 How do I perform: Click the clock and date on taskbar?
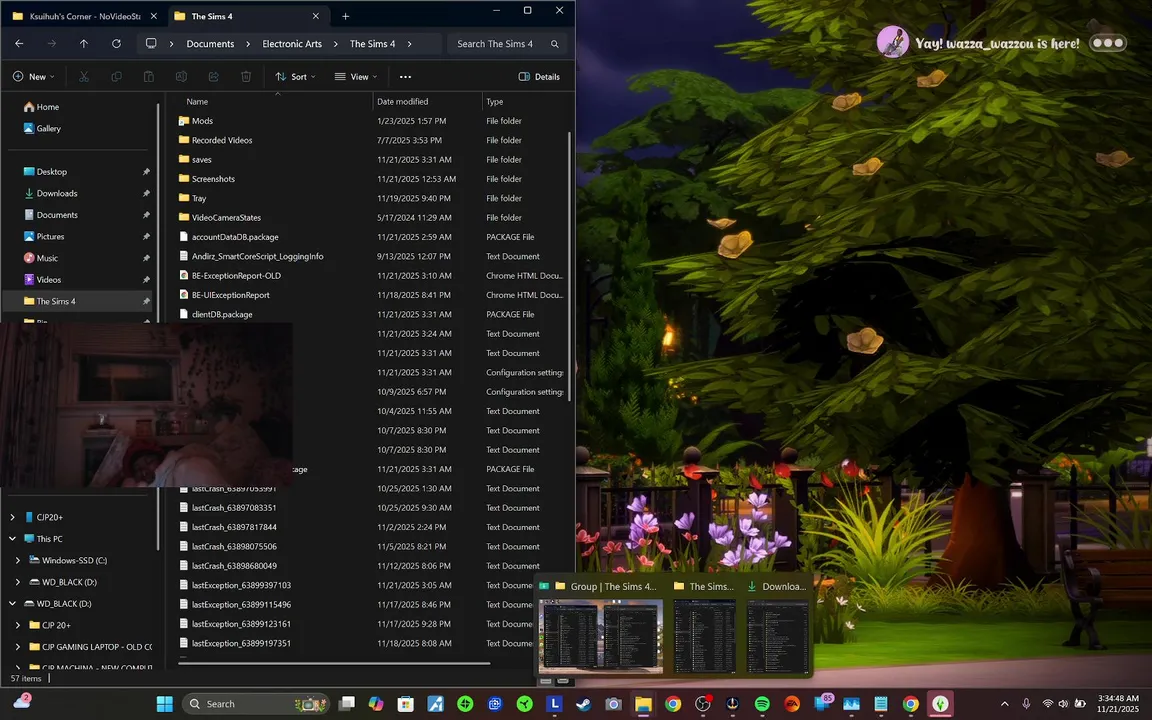click(x=1117, y=704)
